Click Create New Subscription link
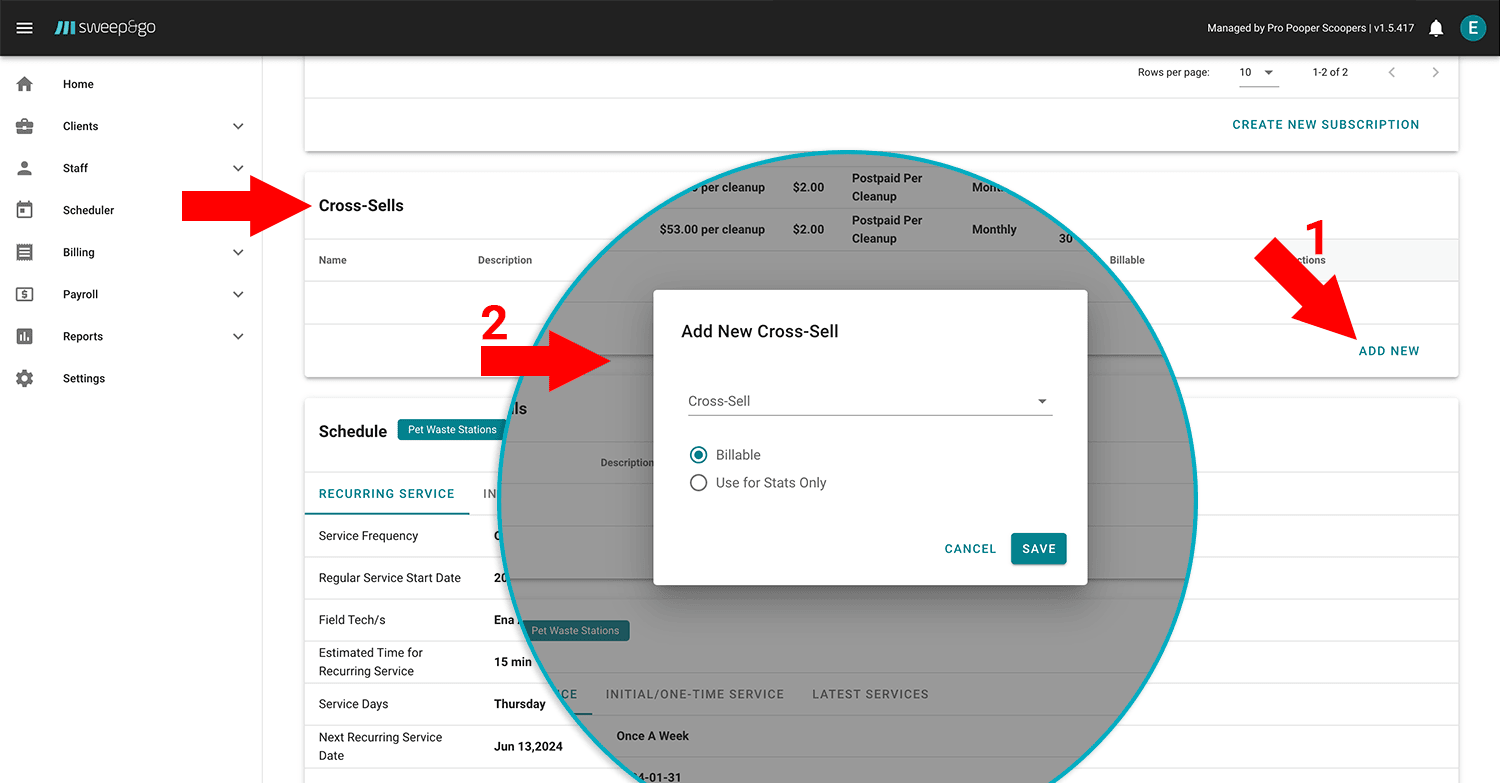This screenshot has width=1500, height=783. point(1325,125)
